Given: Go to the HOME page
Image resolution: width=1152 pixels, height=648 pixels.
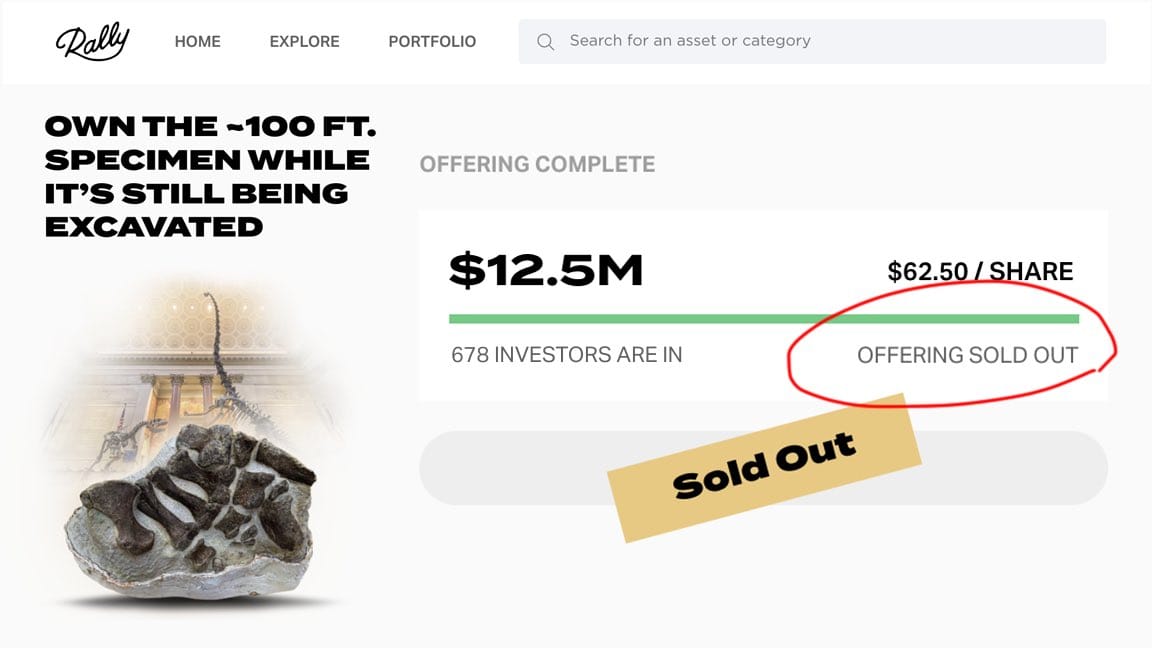Looking at the screenshot, I should (x=197, y=42).
